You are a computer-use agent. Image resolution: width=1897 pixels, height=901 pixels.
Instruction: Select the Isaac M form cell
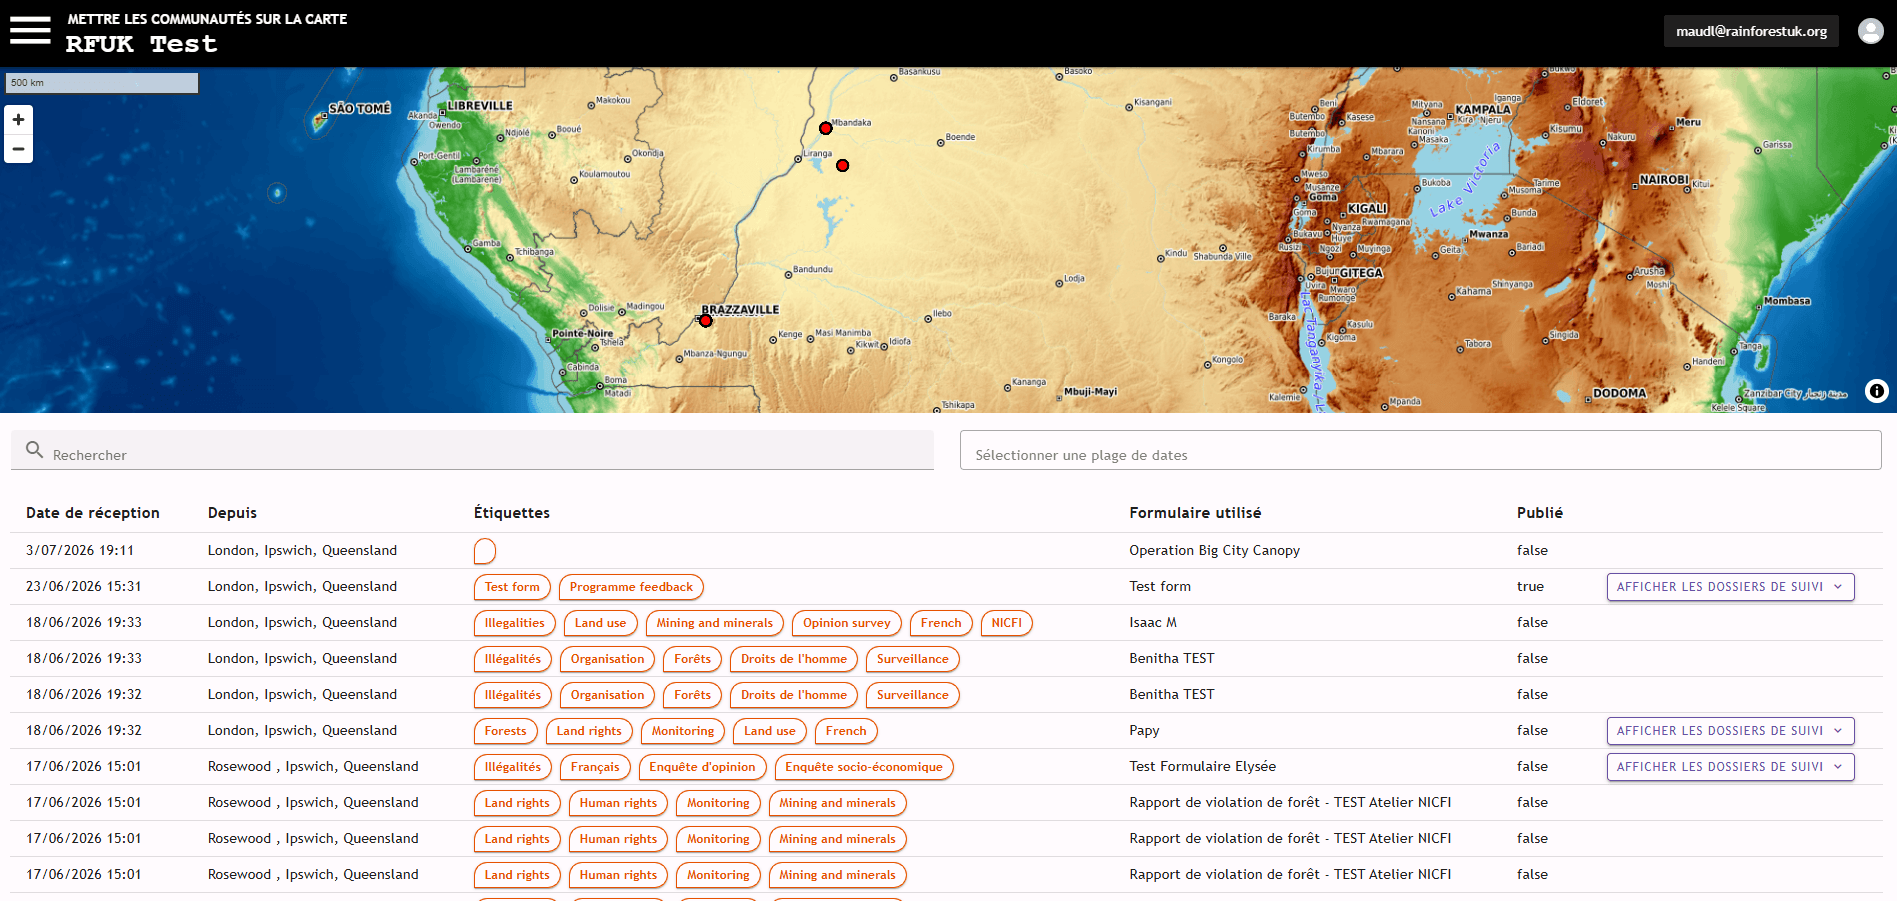(1153, 623)
